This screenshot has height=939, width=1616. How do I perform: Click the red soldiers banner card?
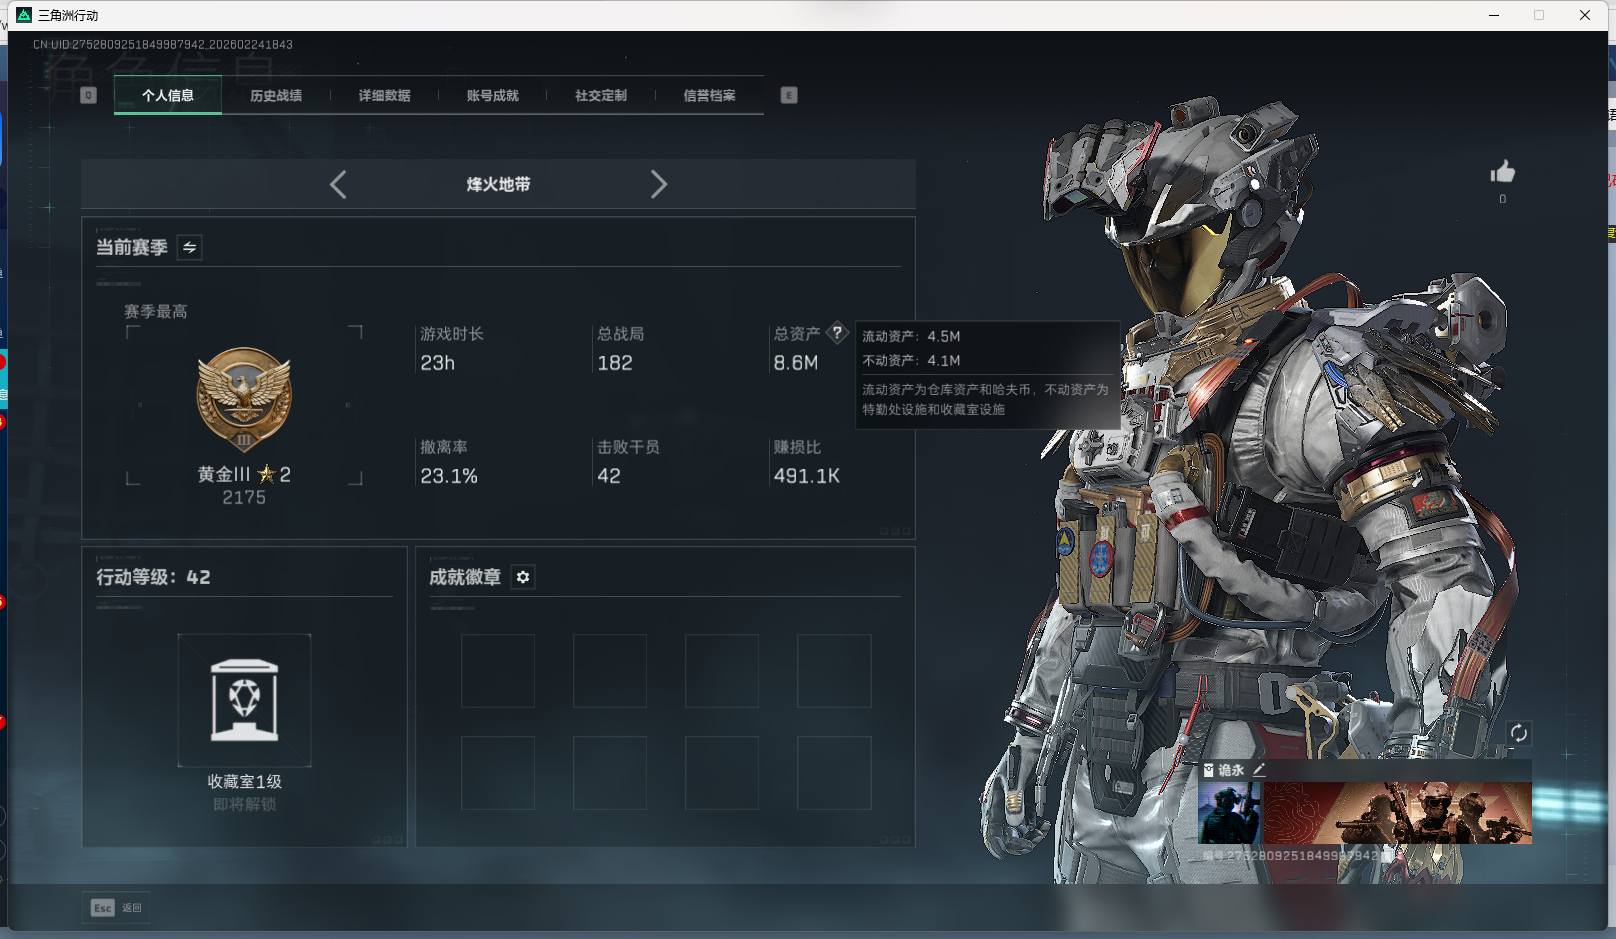(1397, 813)
